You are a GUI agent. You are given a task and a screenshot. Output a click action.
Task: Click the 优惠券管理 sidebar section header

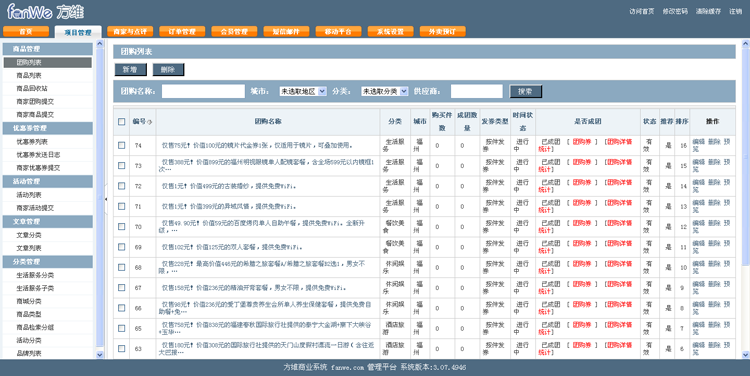[x=48, y=128]
